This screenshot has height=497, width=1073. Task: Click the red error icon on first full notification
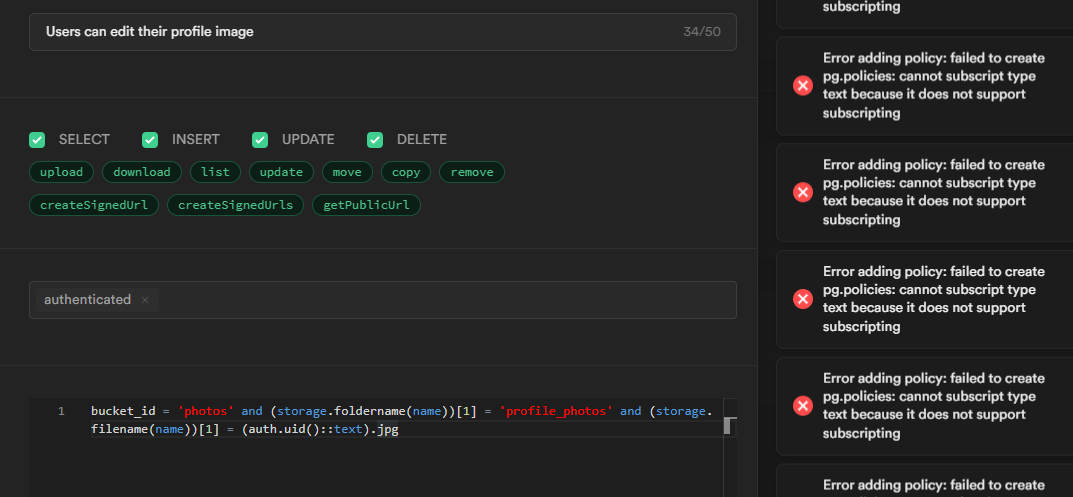(x=803, y=85)
